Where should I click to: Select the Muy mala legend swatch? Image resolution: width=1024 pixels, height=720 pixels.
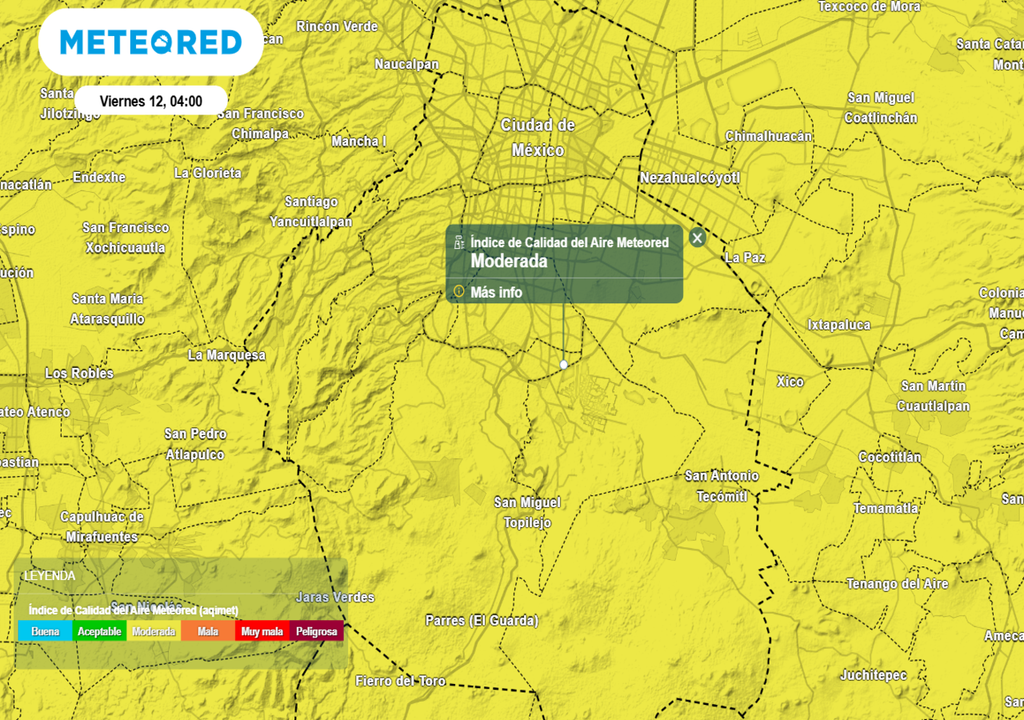(262, 631)
